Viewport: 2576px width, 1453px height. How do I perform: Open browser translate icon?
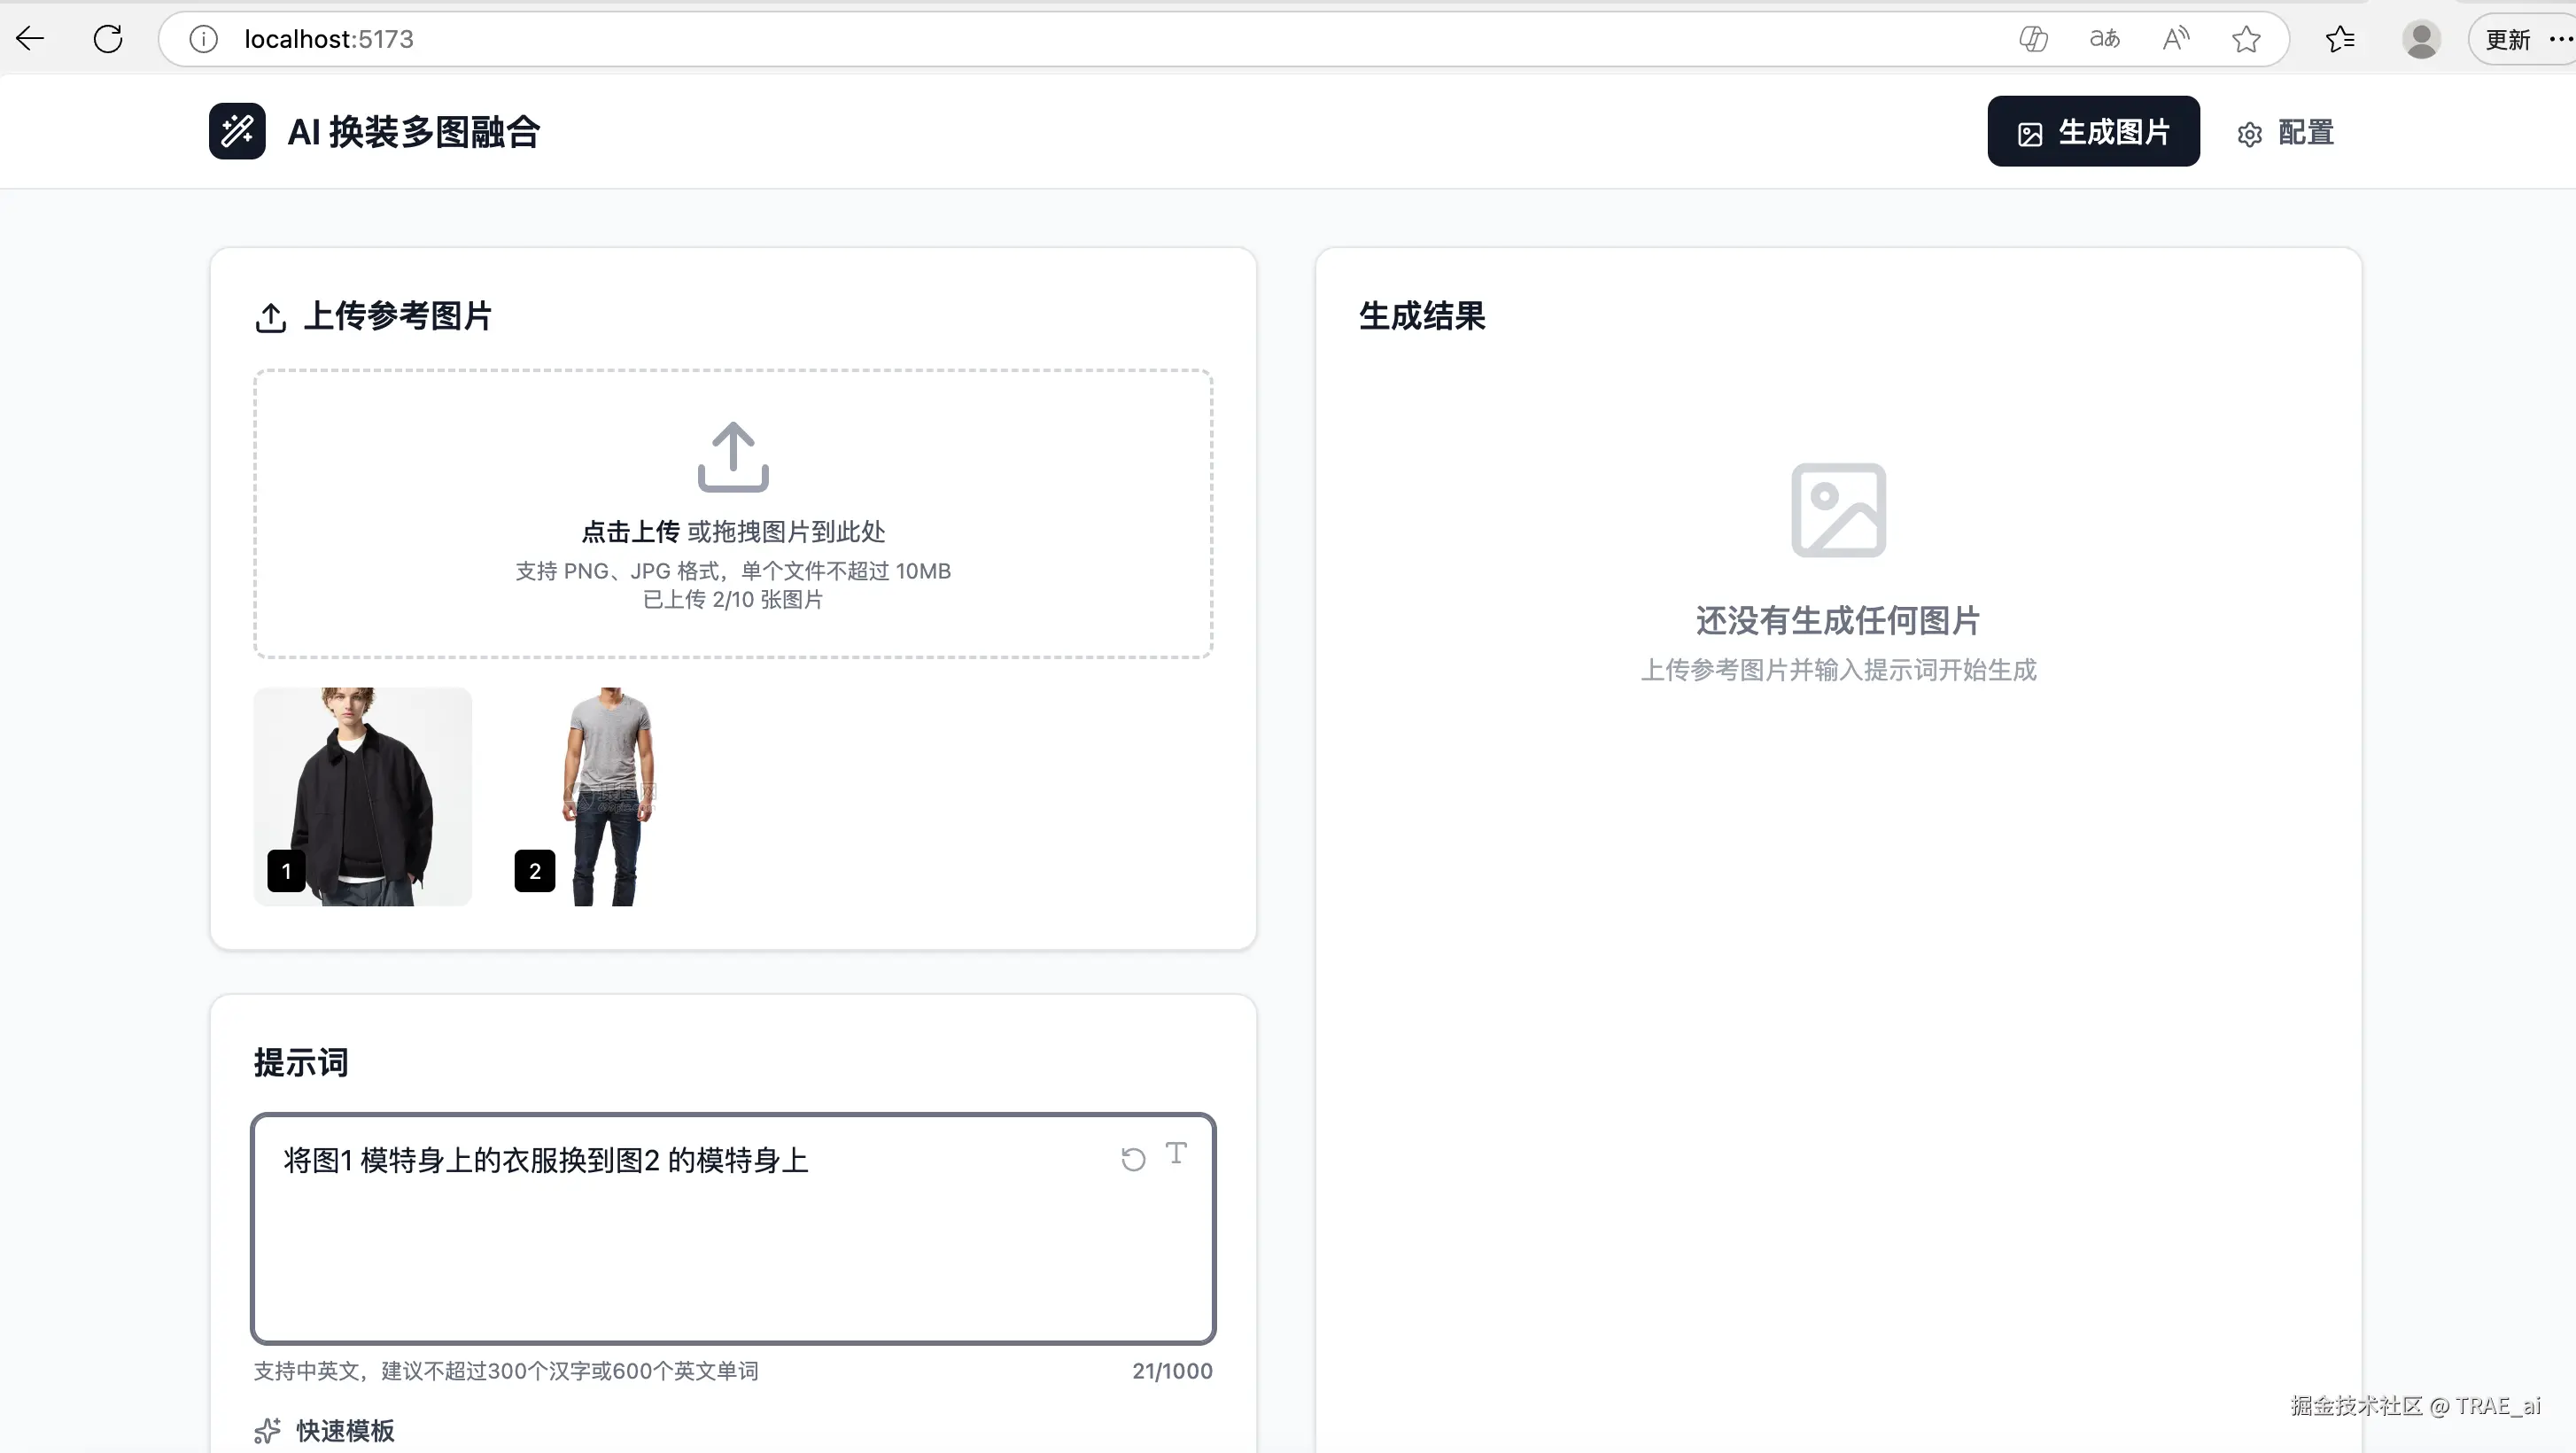click(2104, 39)
